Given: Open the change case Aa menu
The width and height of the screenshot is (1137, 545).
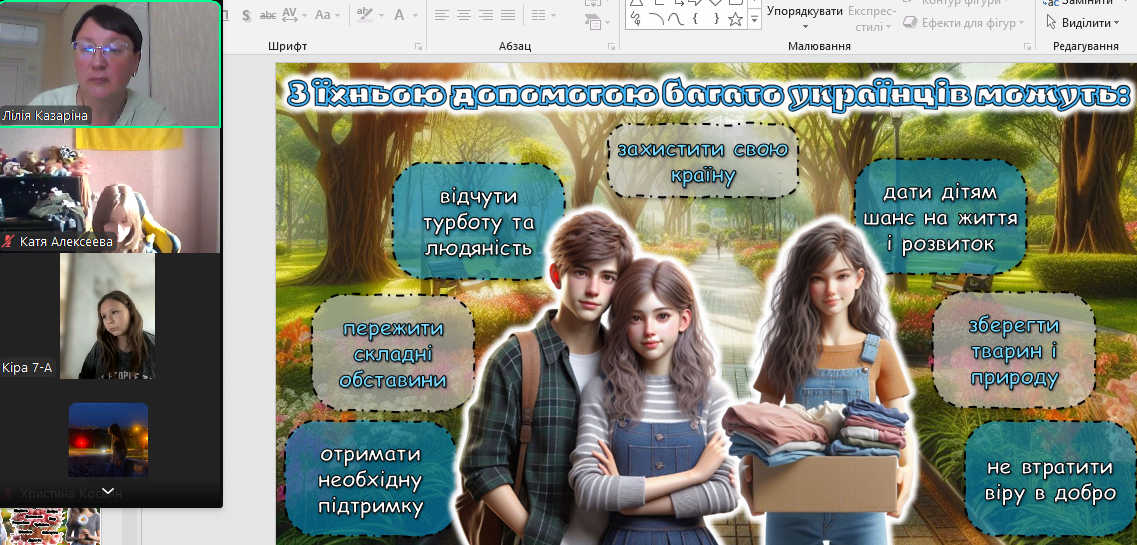Looking at the screenshot, I should [326, 15].
